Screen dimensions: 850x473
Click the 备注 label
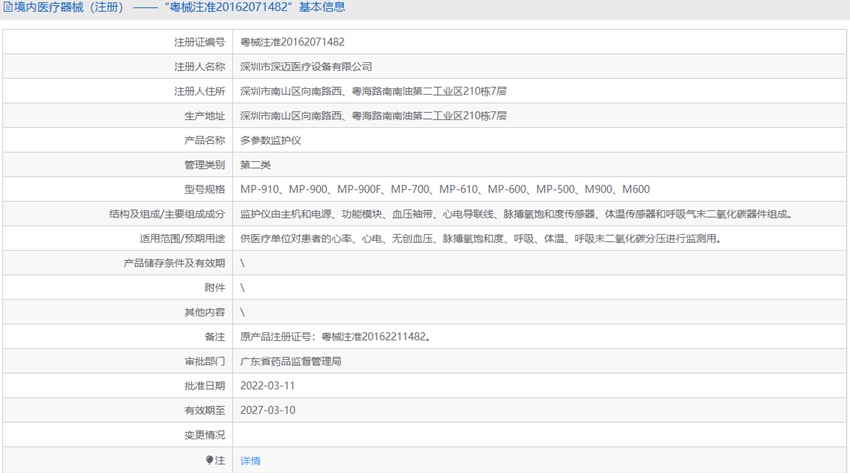coord(215,336)
